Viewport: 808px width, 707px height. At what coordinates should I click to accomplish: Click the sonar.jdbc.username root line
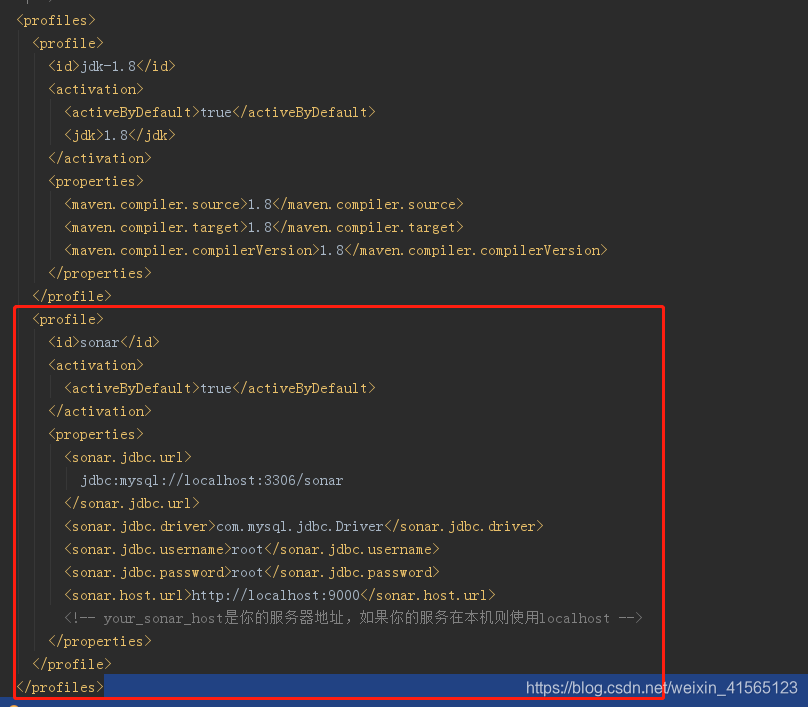tap(252, 550)
